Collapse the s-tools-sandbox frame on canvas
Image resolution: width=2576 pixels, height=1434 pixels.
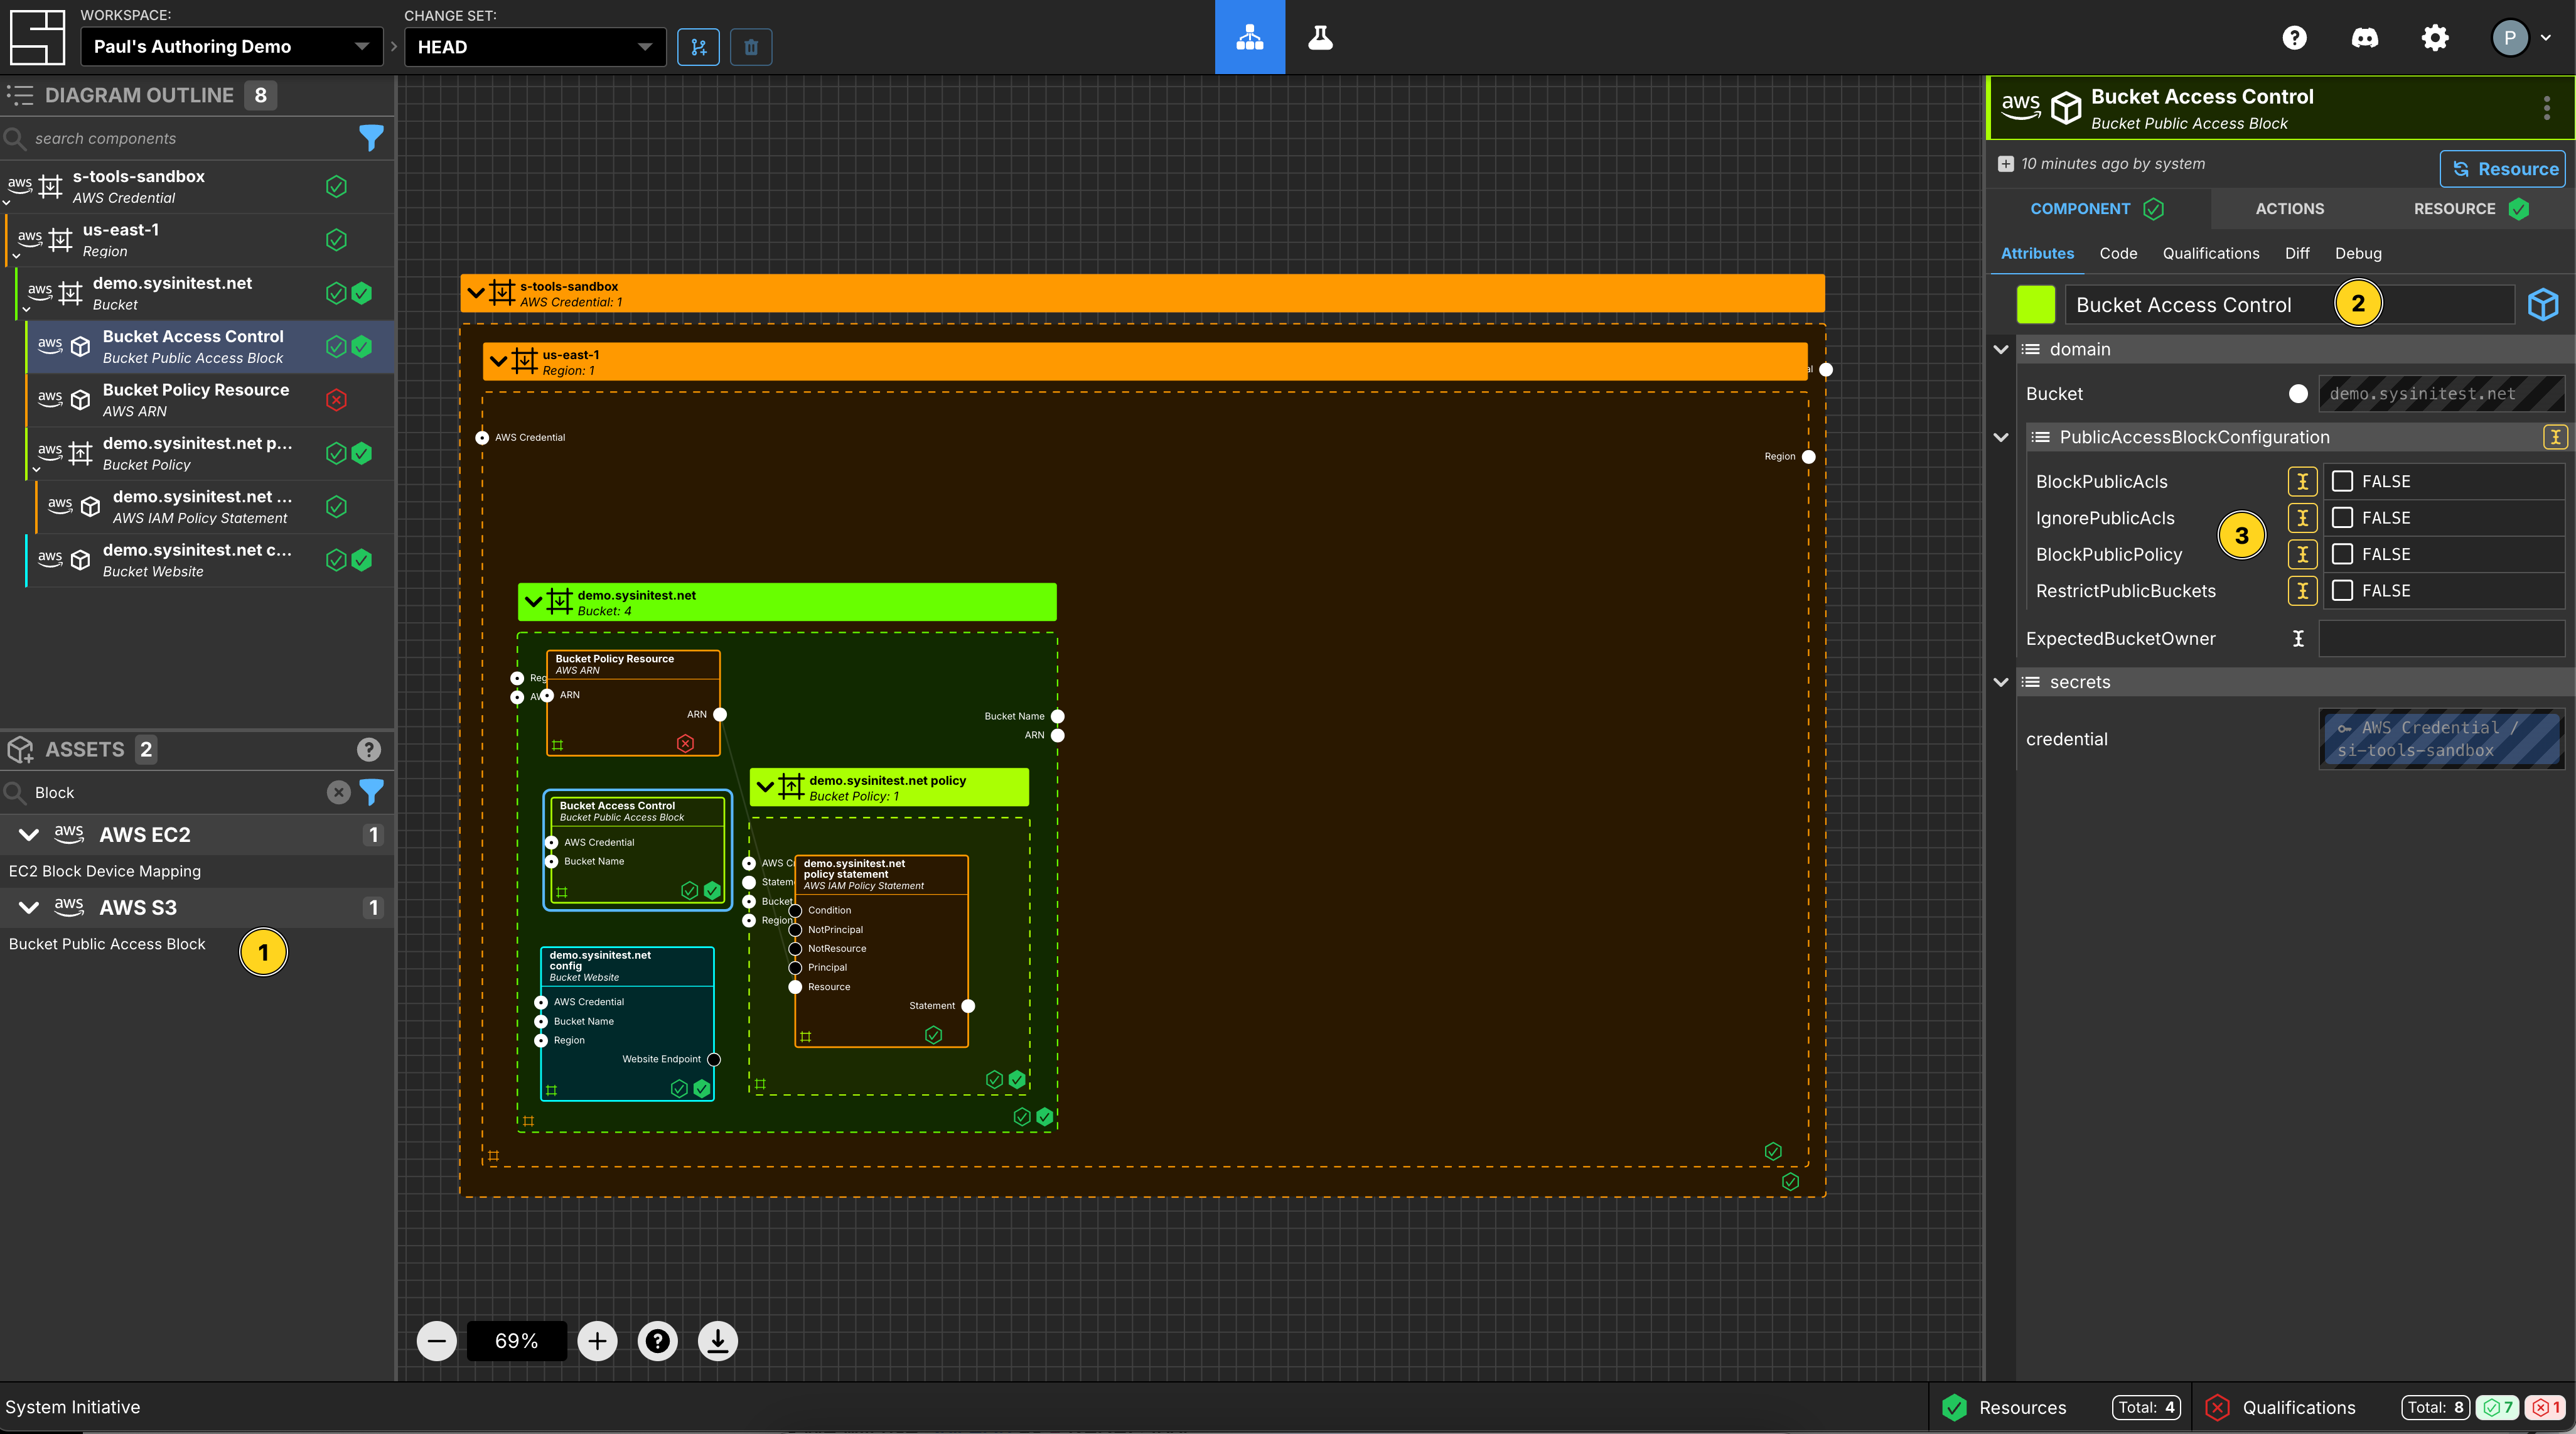pyautogui.click(x=476, y=294)
